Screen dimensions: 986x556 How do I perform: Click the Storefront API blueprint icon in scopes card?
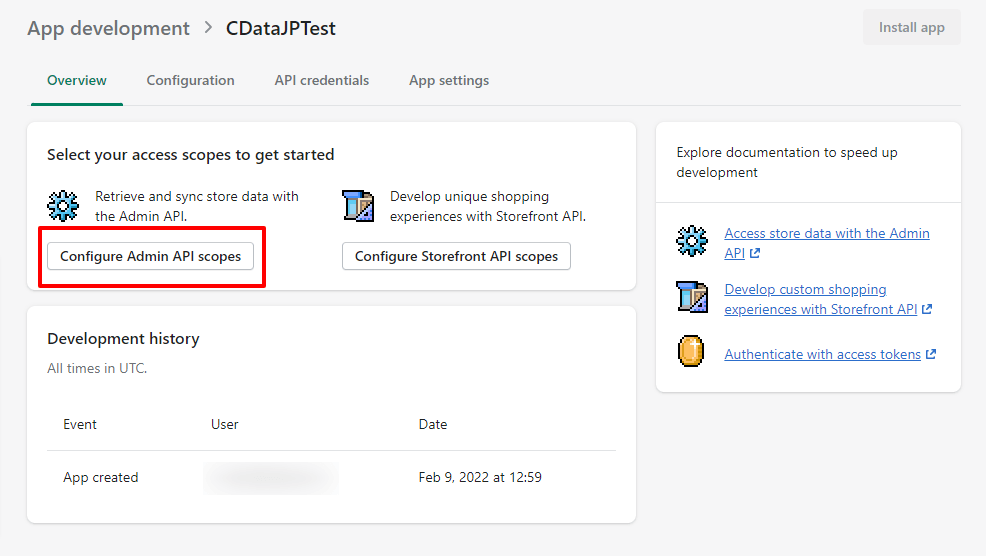[x=357, y=206]
